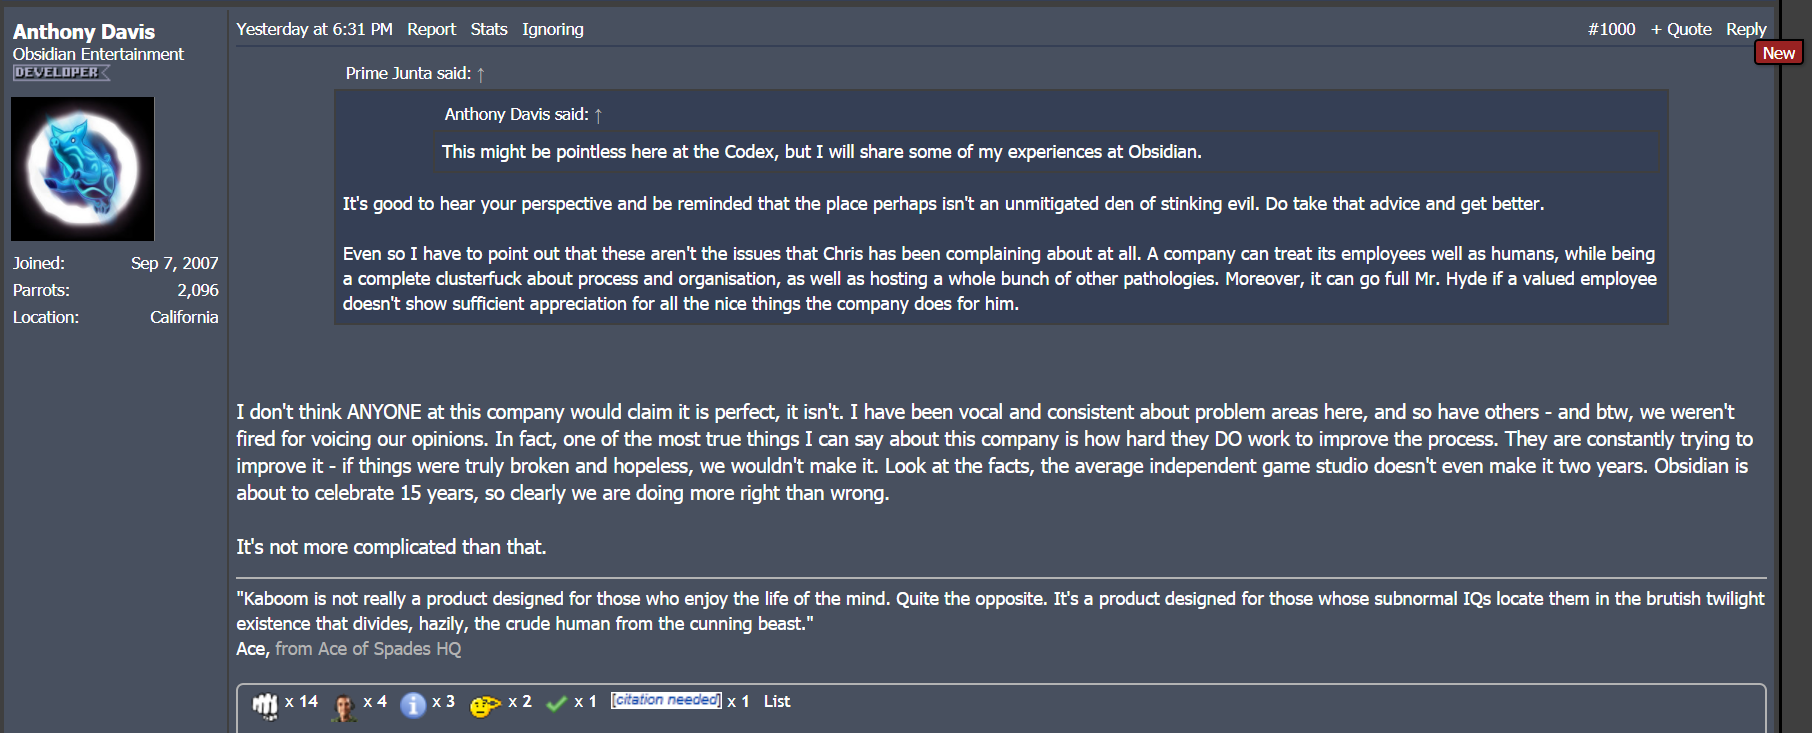Click the Anthony Davis username
The image size is (1812, 733).
coord(84,32)
